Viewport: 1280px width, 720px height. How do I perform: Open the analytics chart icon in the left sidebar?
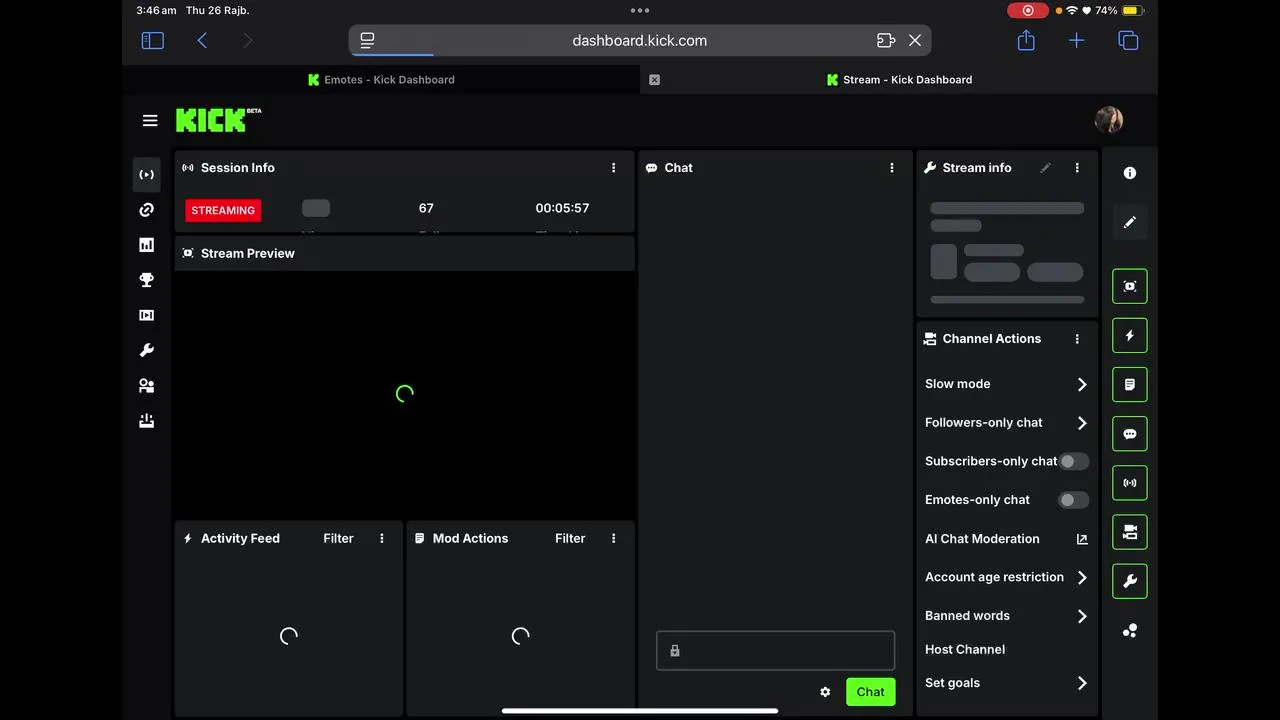tap(146, 245)
